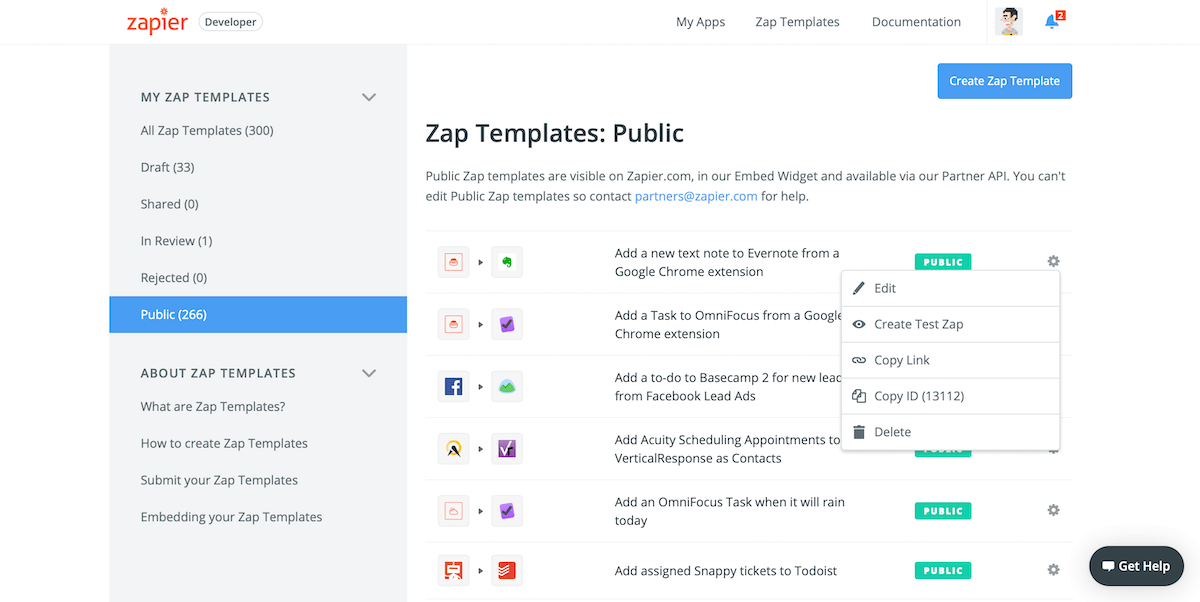The image size is (1200, 602).
Task: Click Chrome extension icon in Evernote row
Action: pyautogui.click(x=453, y=262)
